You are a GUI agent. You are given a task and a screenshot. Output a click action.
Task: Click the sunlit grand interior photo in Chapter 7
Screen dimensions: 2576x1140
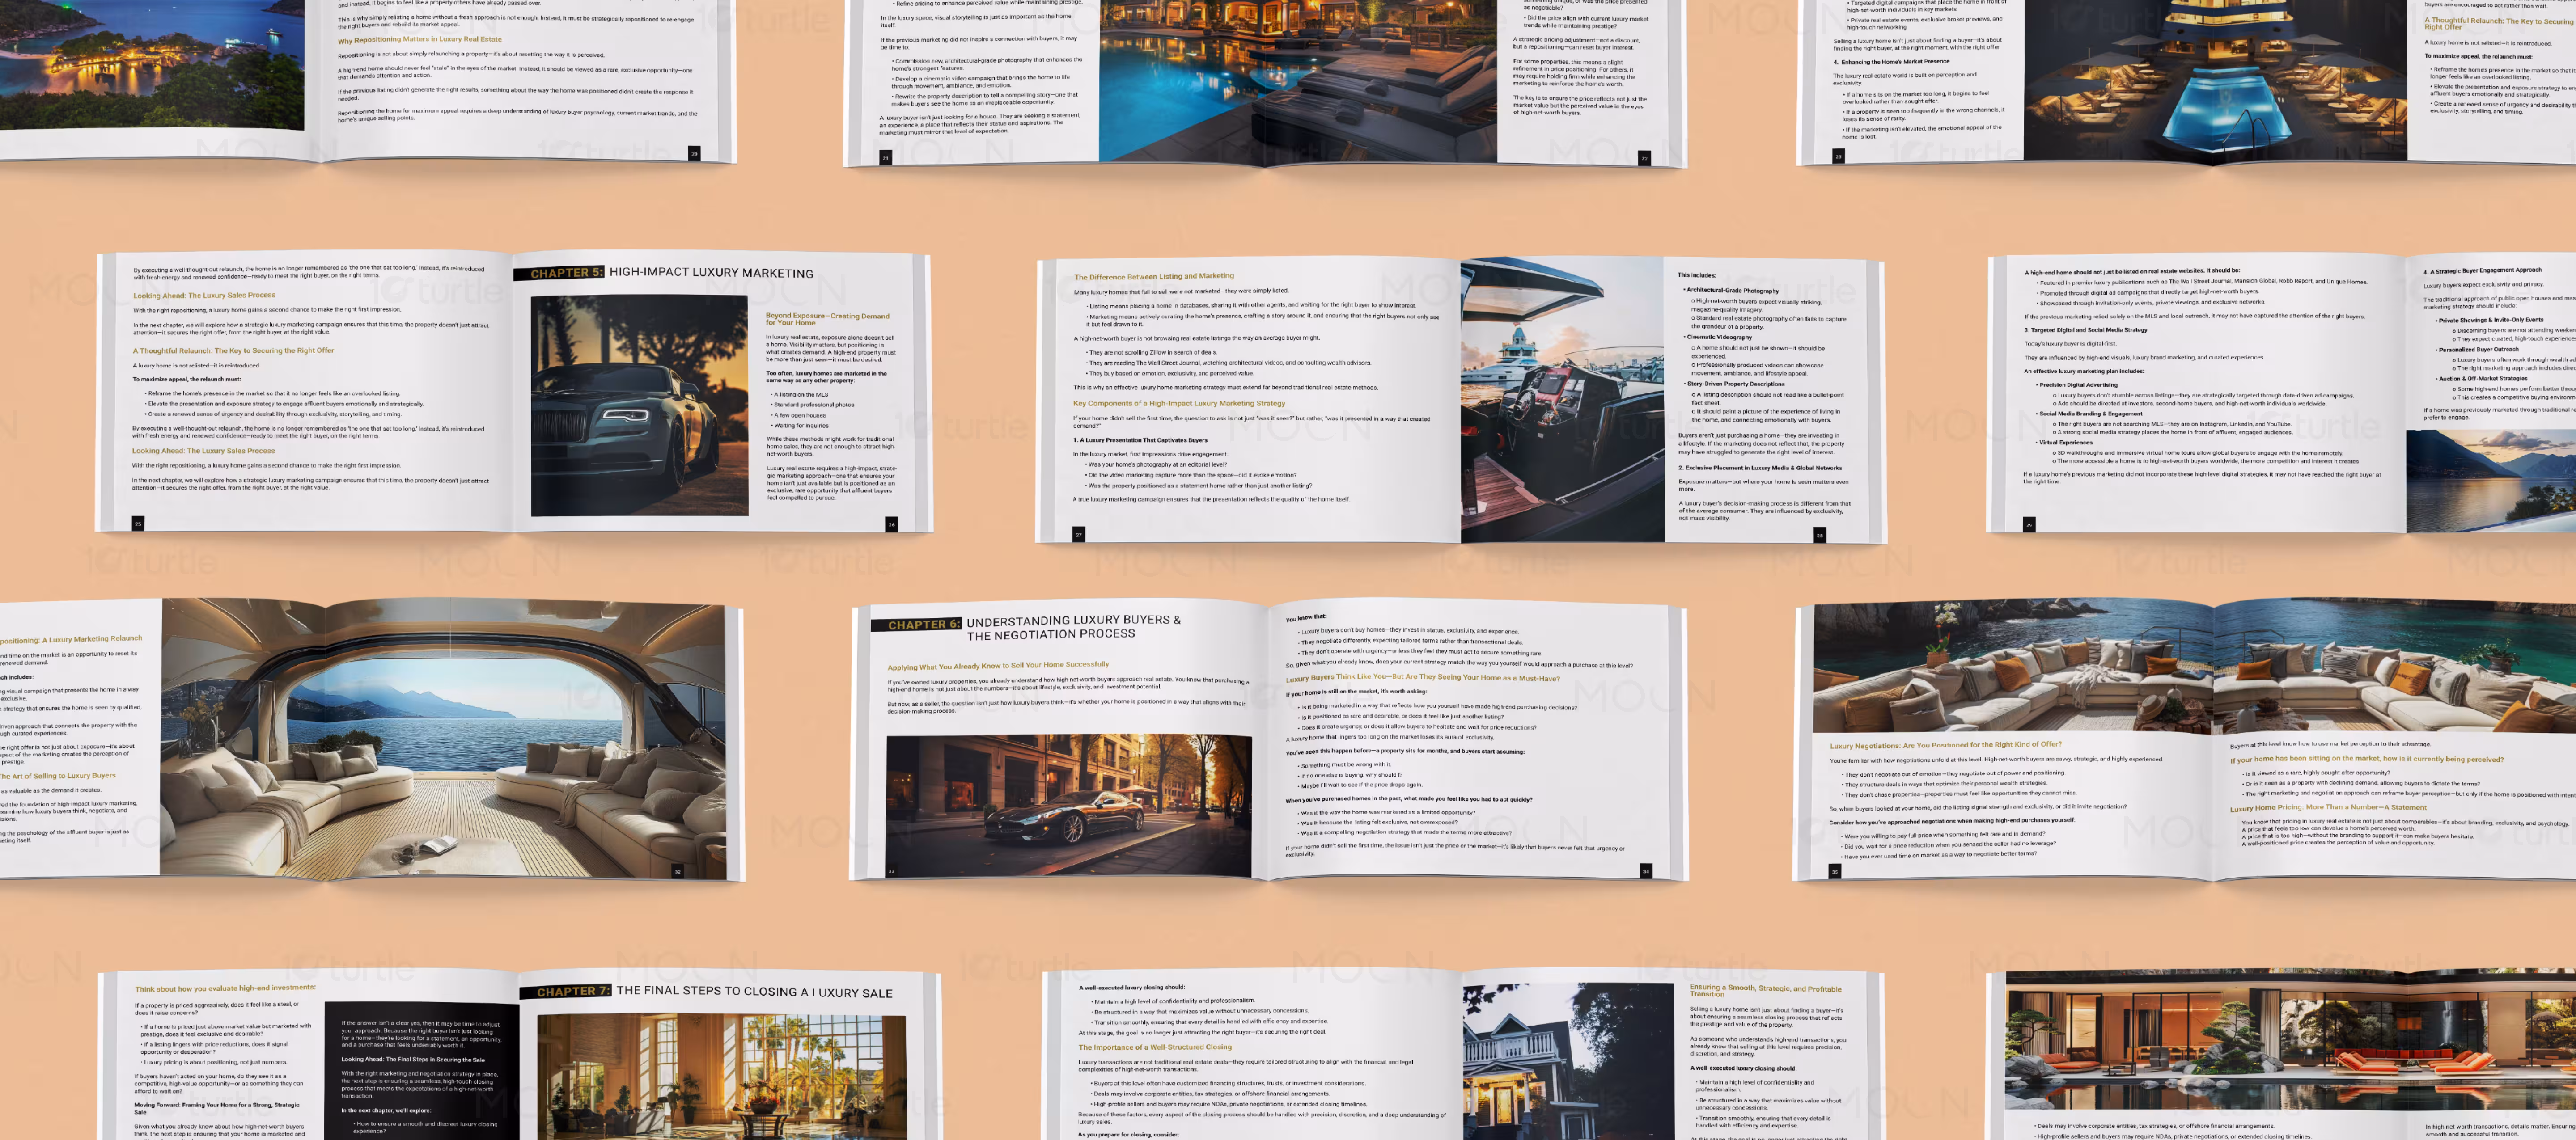(x=721, y=1076)
